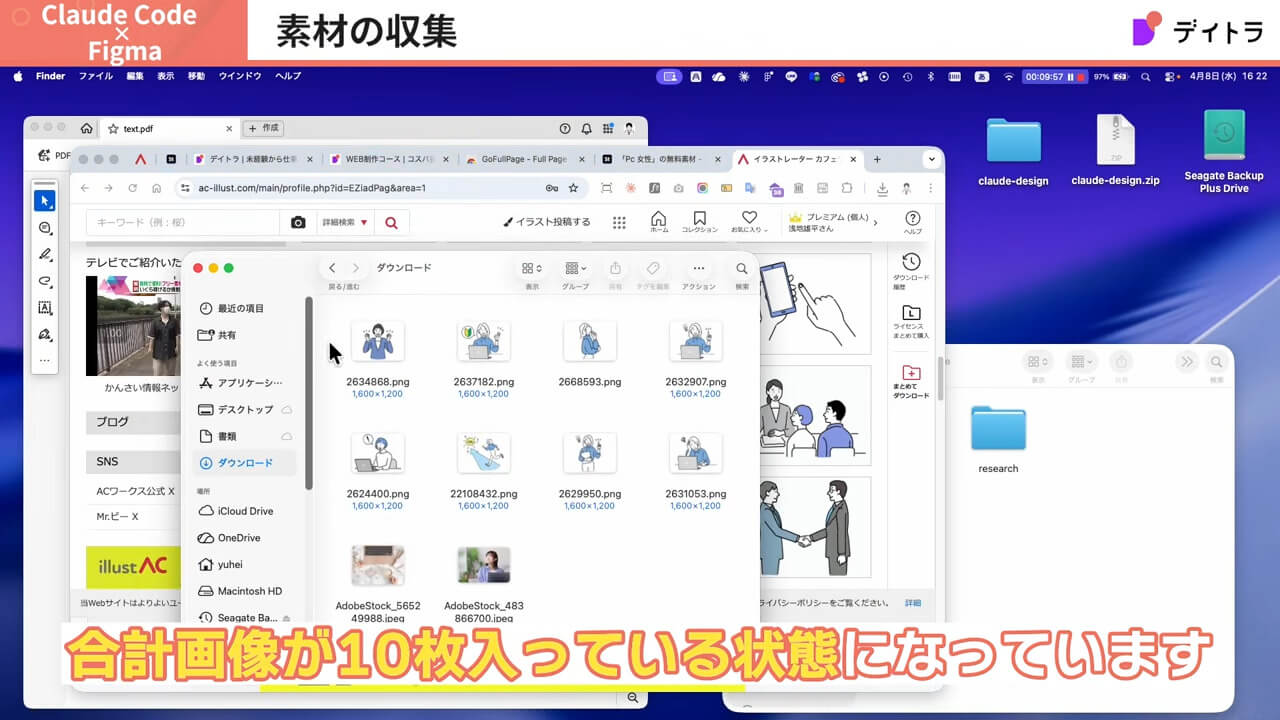Go to ホーム home icon on illustAC
The width and height of the screenshot is (1280, 720).
(659, 222)
